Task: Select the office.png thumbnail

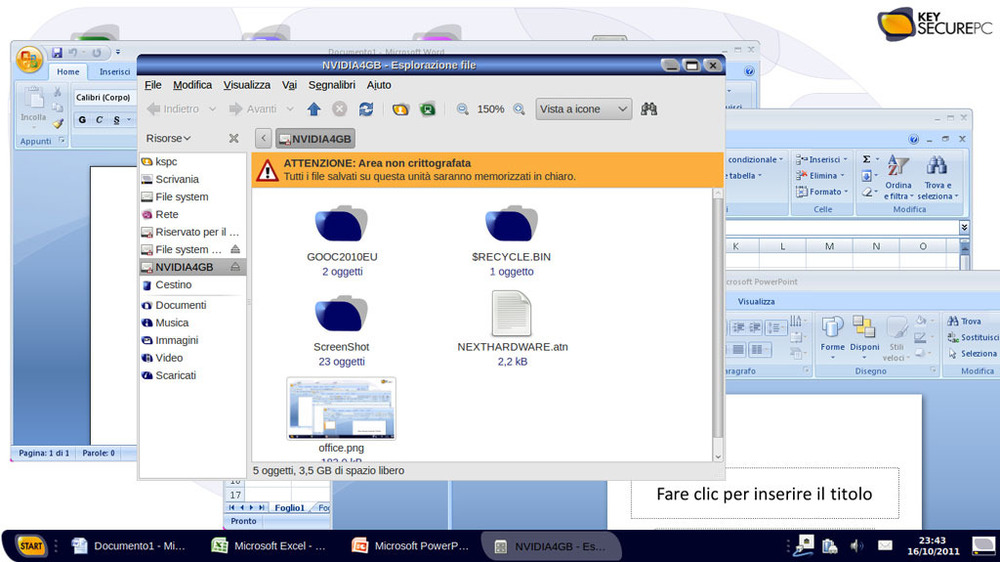Action: [x=341, y=409]
